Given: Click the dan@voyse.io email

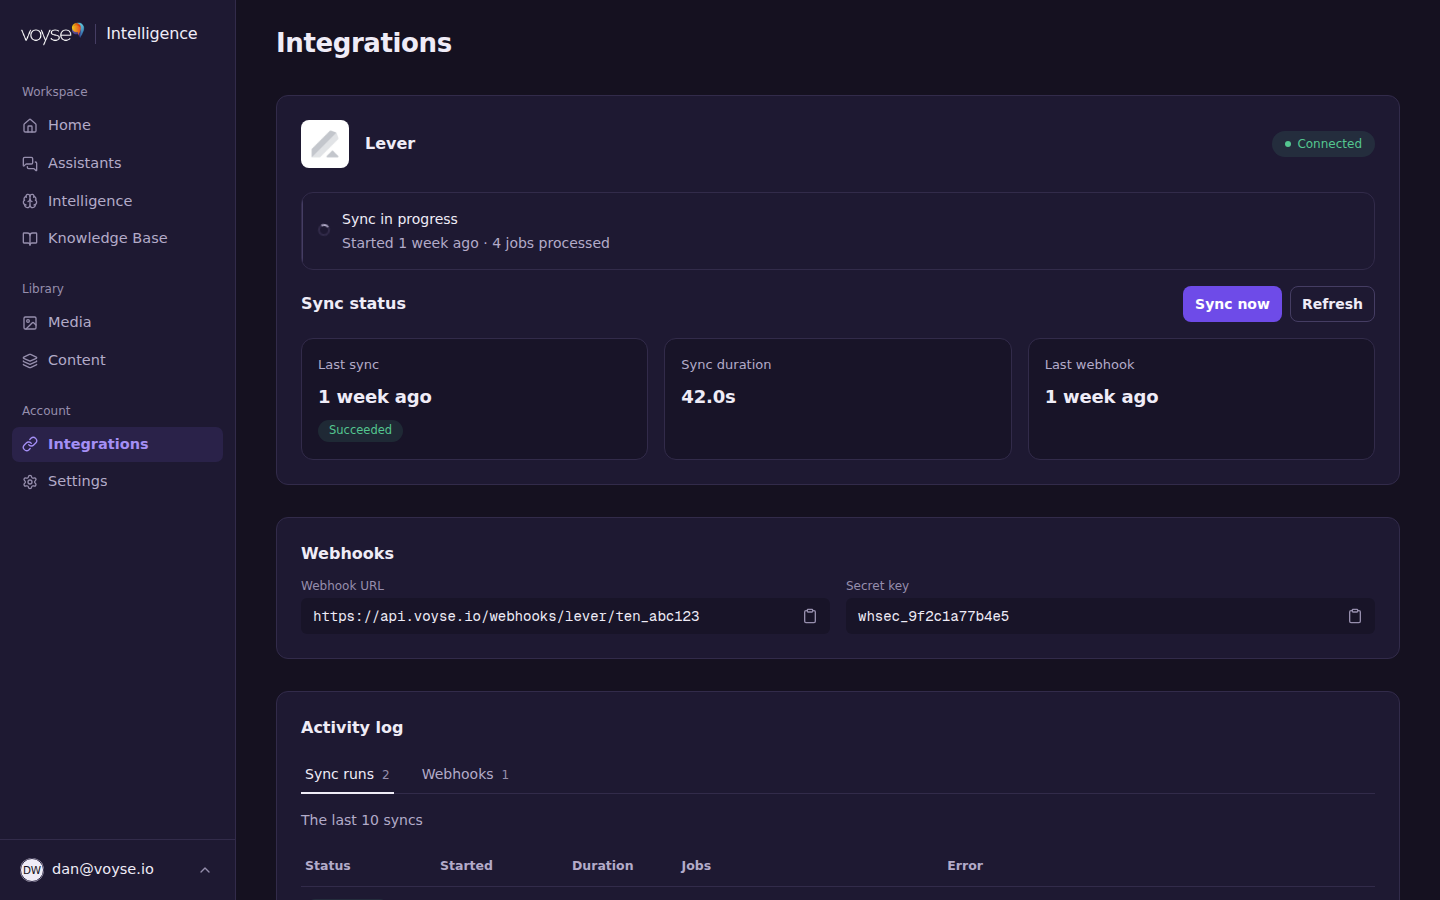Looking at the screenshot, I should pyautogui.click(x=103, y=870).
